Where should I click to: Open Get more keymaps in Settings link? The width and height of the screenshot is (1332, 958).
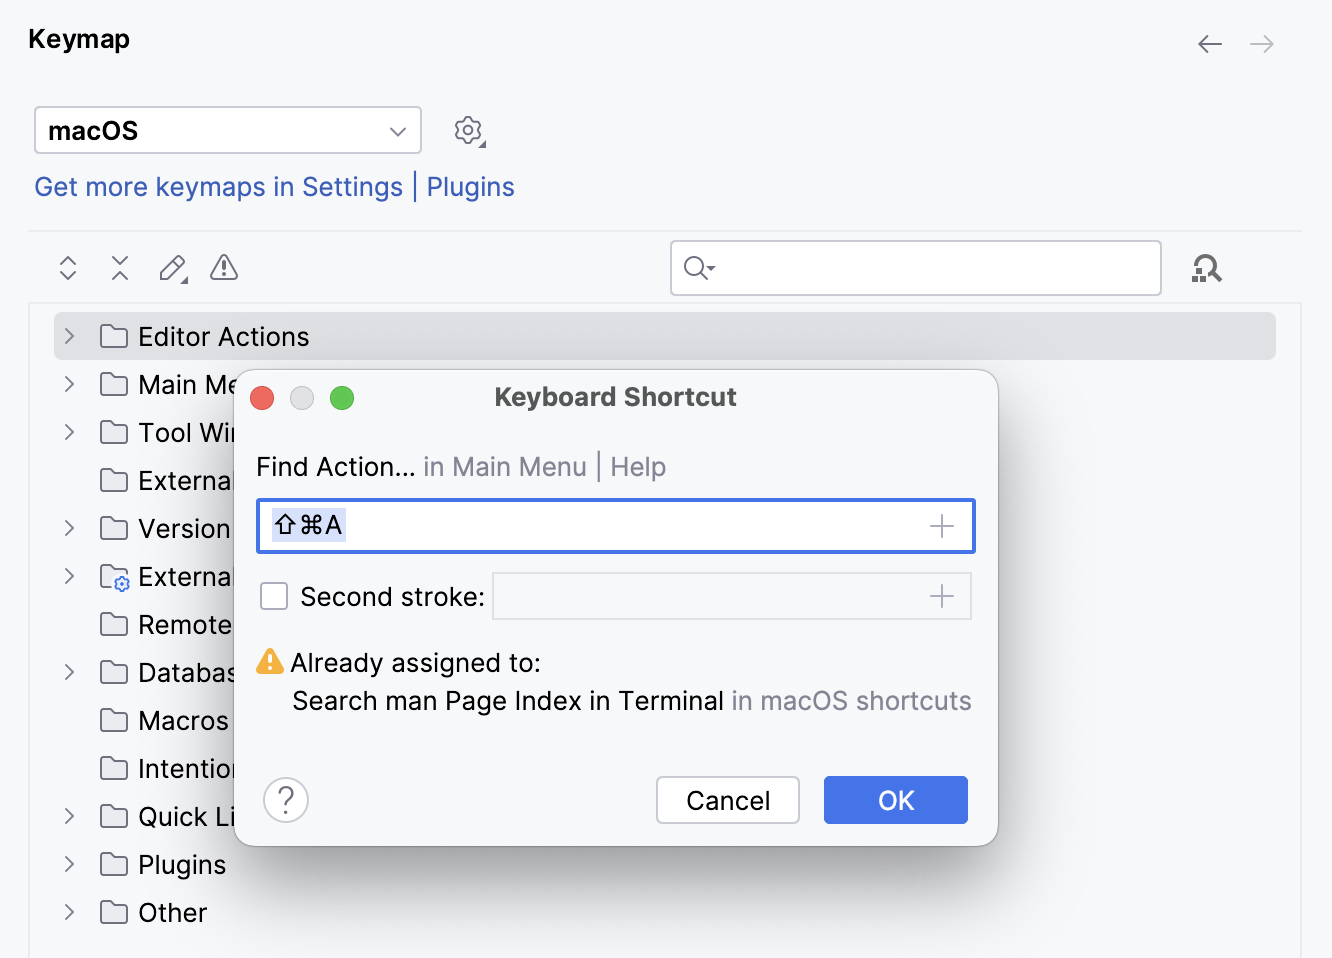(218, 187)
